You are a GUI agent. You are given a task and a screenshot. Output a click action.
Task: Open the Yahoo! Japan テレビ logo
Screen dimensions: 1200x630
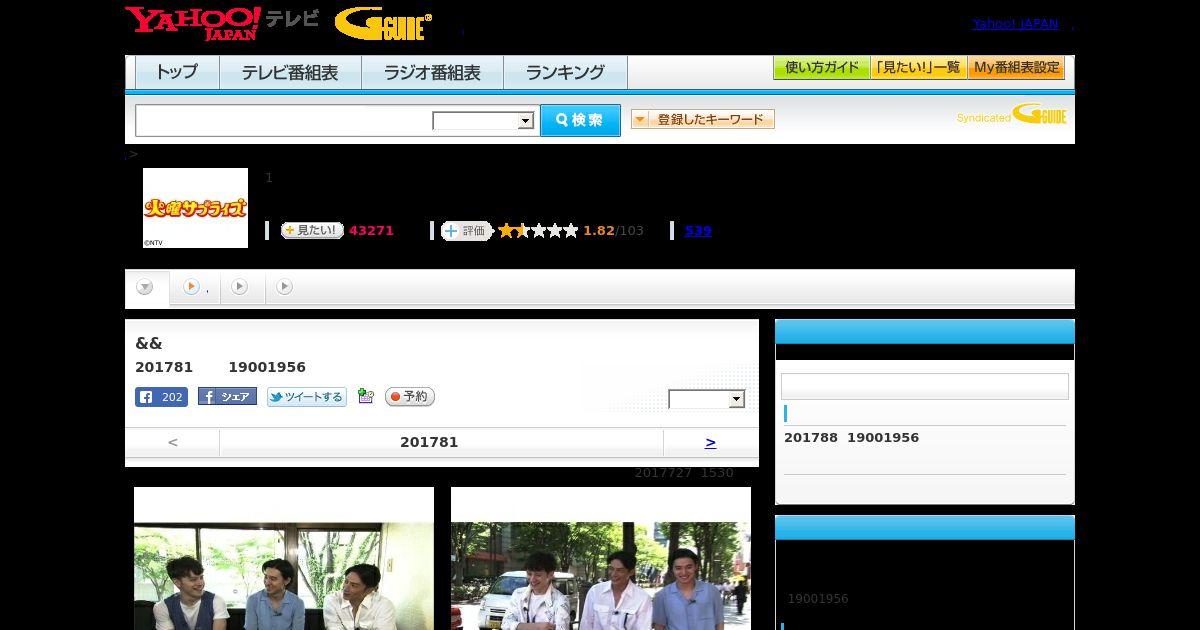tap(222, 23)
